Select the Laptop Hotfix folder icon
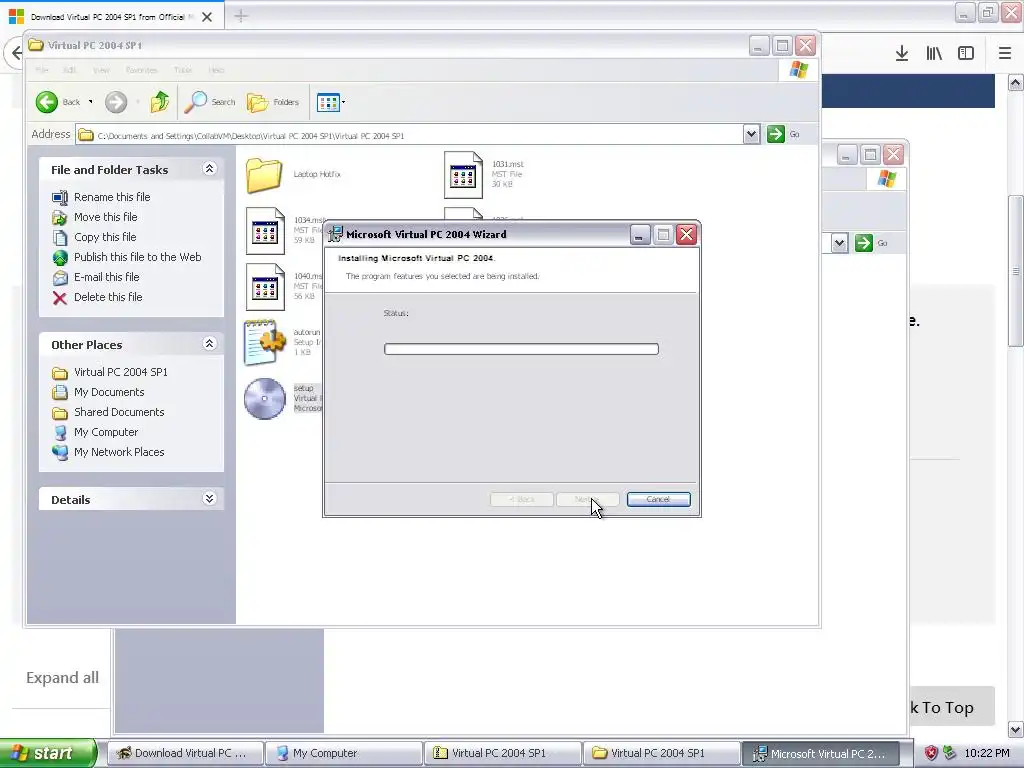1024x768 pixels. point(264,174)
